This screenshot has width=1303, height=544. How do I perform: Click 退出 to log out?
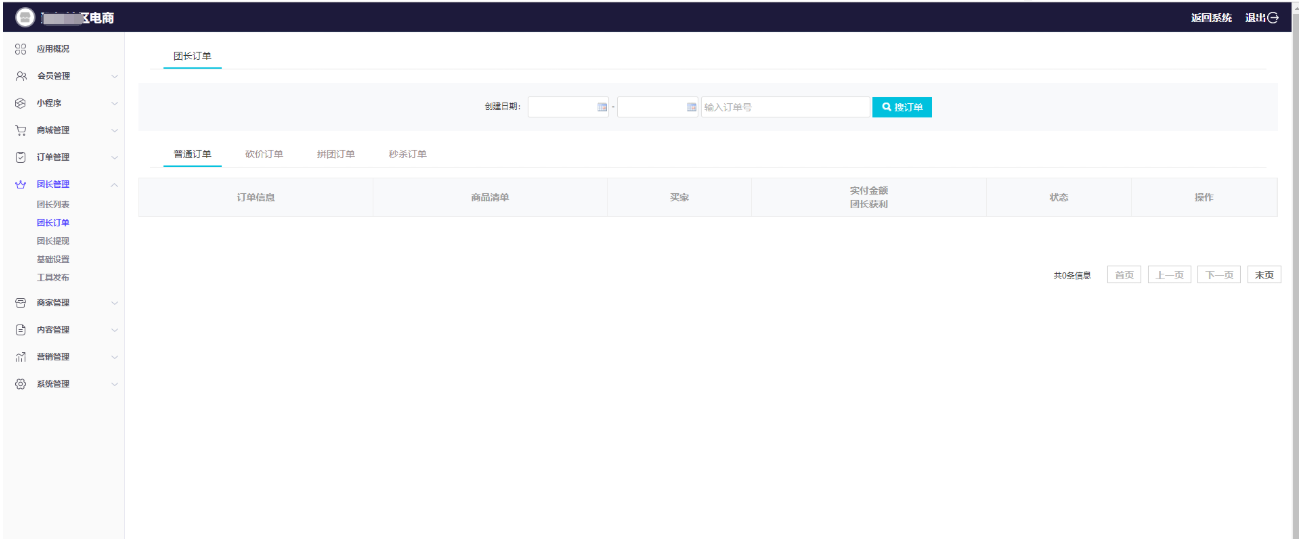tap(1261, 18)
